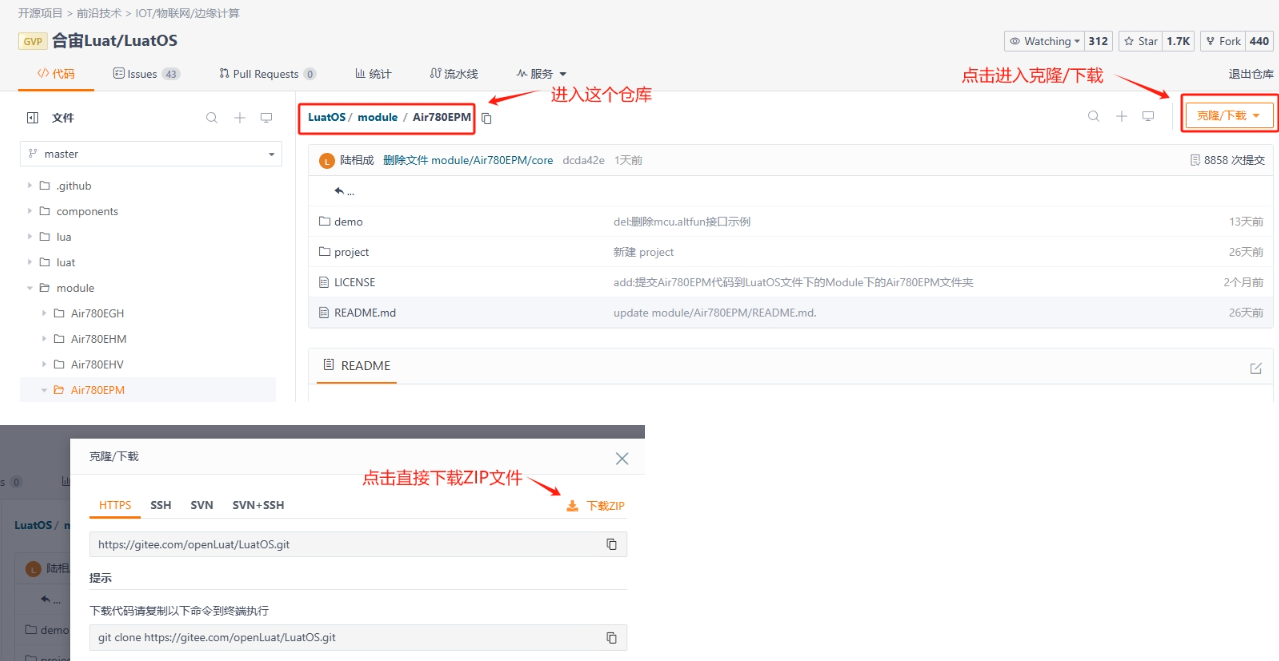Select the SVN tab in clone dialog
The width and height of the screenshot is (1279, 661).
coord(202,505)
